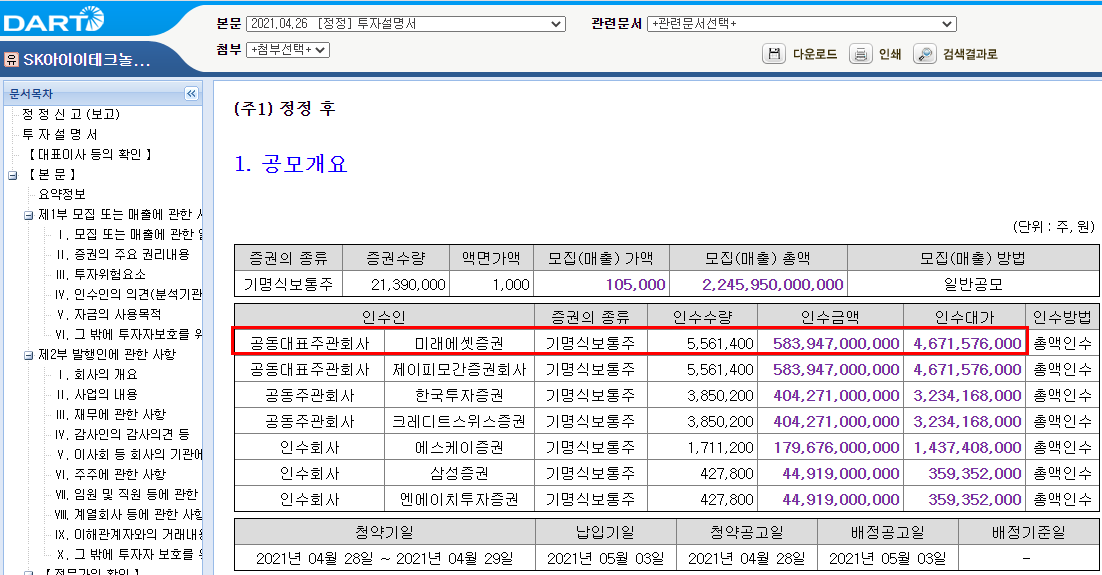Screen dimensions: 1102x575
Task: Open VI. 주주에 관한 사항
Action: 111,474
